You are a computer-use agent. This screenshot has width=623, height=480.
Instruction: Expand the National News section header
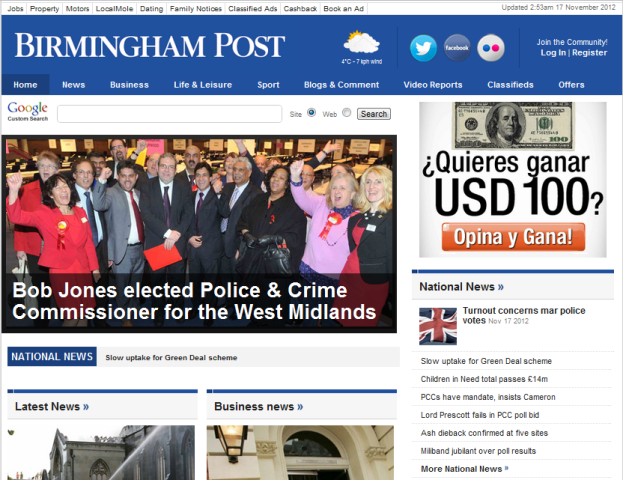(x=461, y=287)
